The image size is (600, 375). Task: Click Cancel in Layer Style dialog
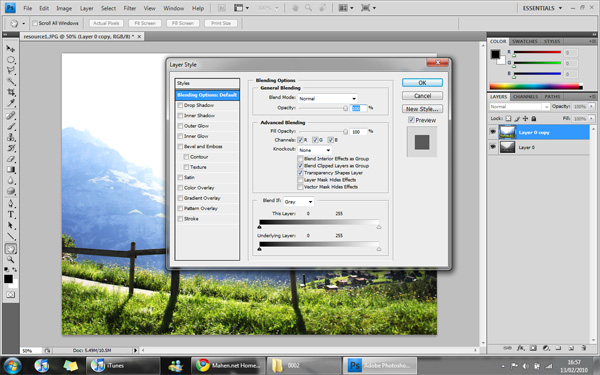click(422, 96)
